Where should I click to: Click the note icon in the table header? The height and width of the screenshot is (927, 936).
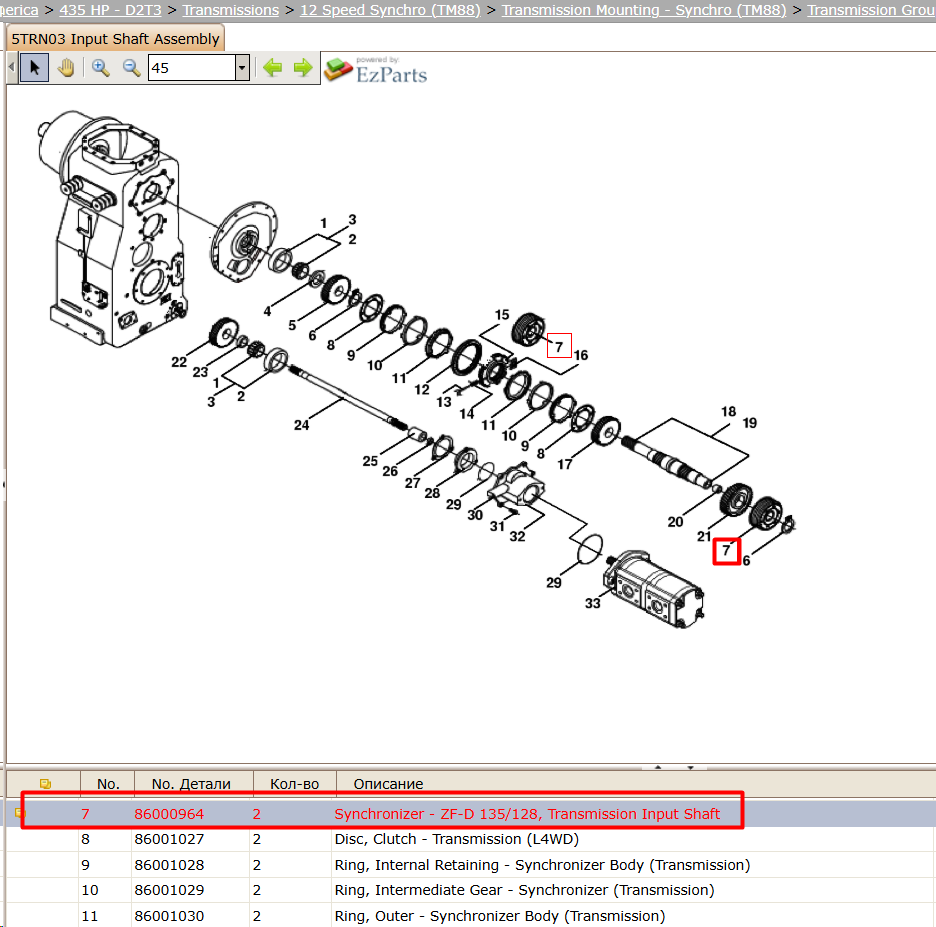tap(45, 784)
